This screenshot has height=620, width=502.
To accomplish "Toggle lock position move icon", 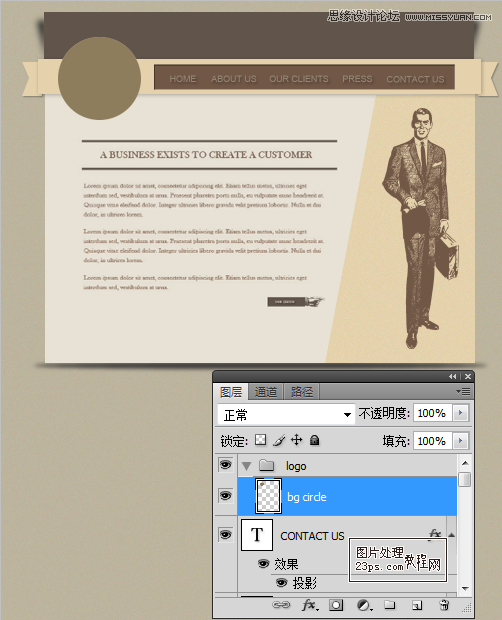I will (296, 440).
